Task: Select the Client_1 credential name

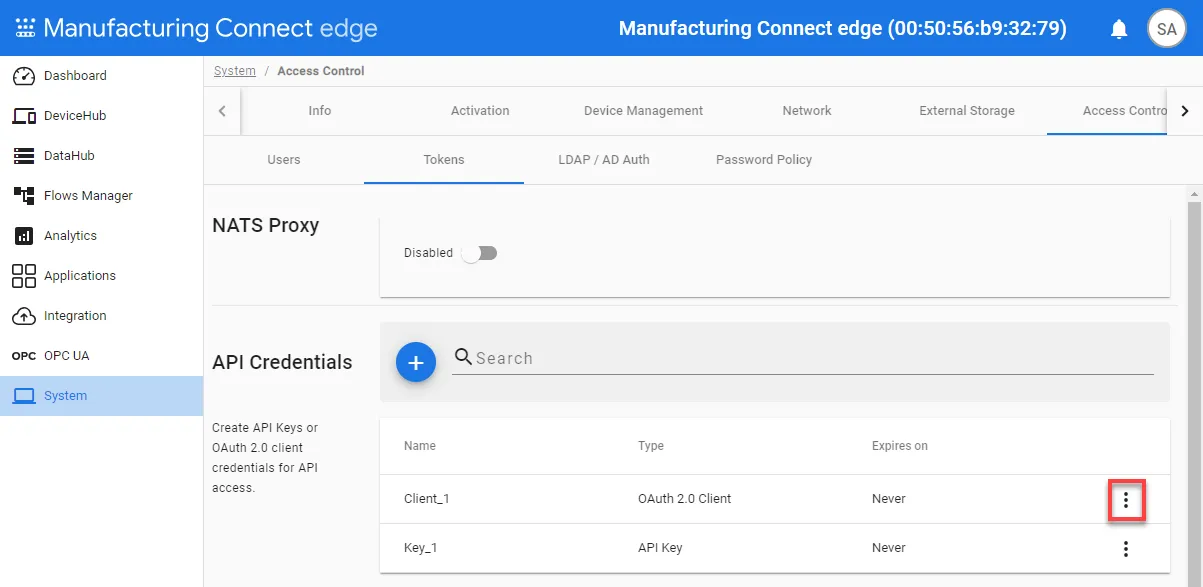Action: [x=427, y=499]
